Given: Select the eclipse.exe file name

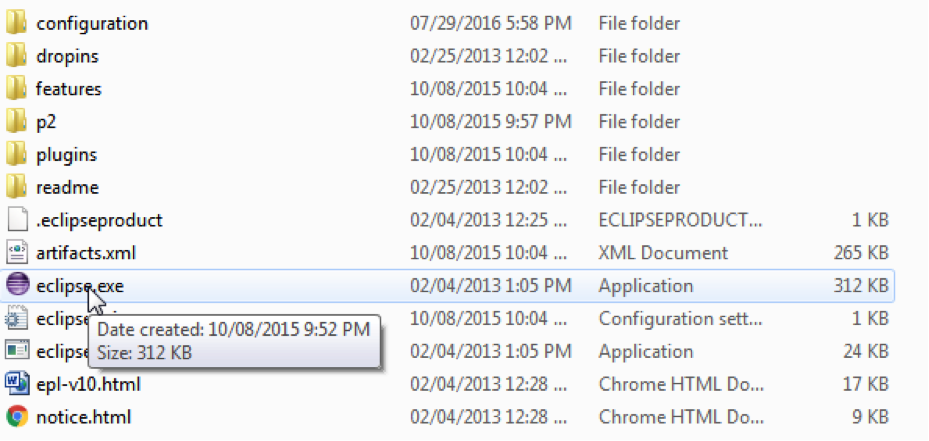Looking at the screenshot, I should coord(80,286).
